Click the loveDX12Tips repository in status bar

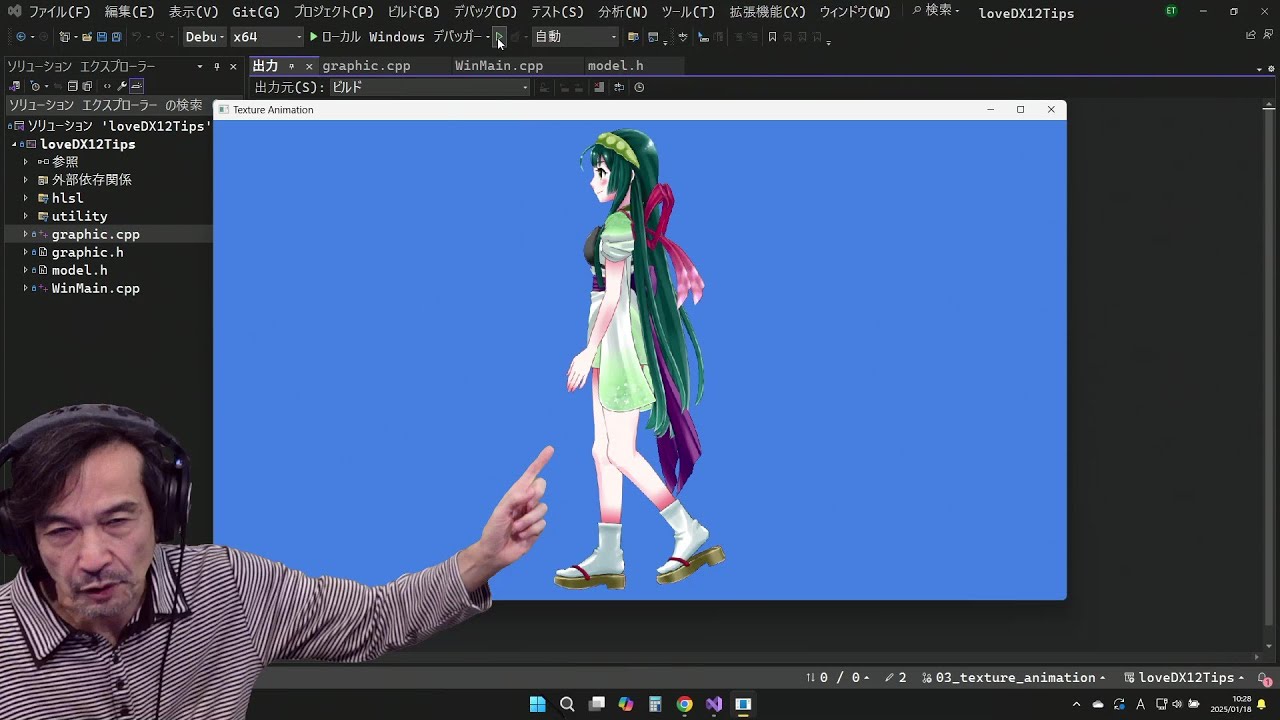1185,678
